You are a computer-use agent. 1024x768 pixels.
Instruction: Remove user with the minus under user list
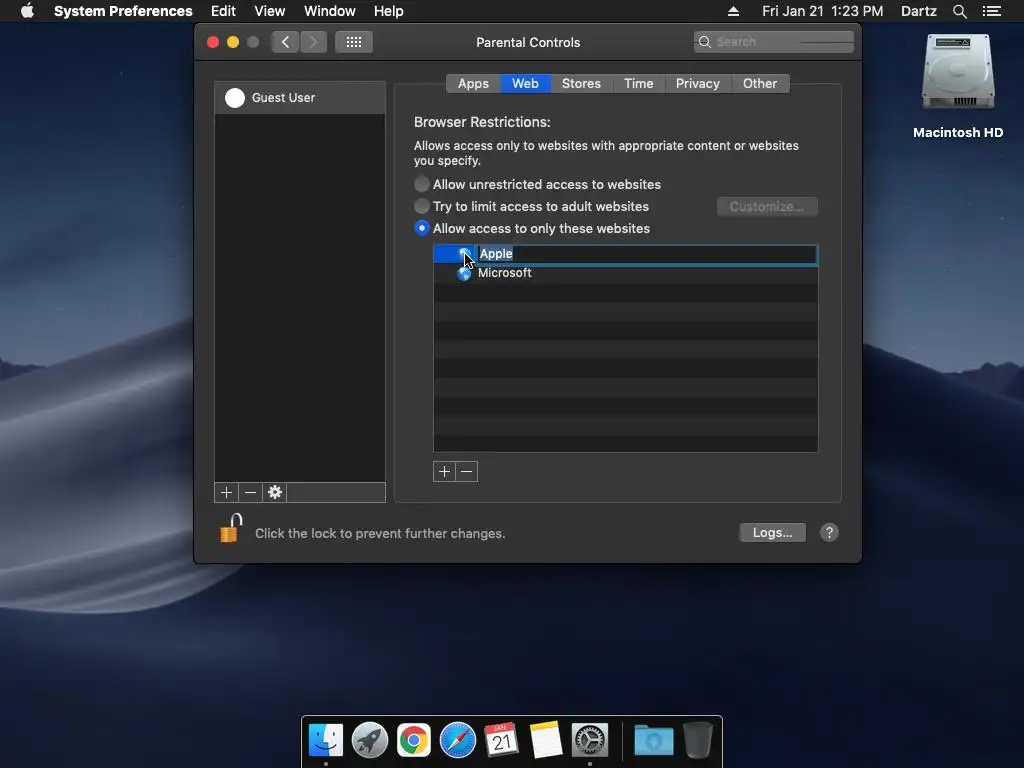pos(250,492)
